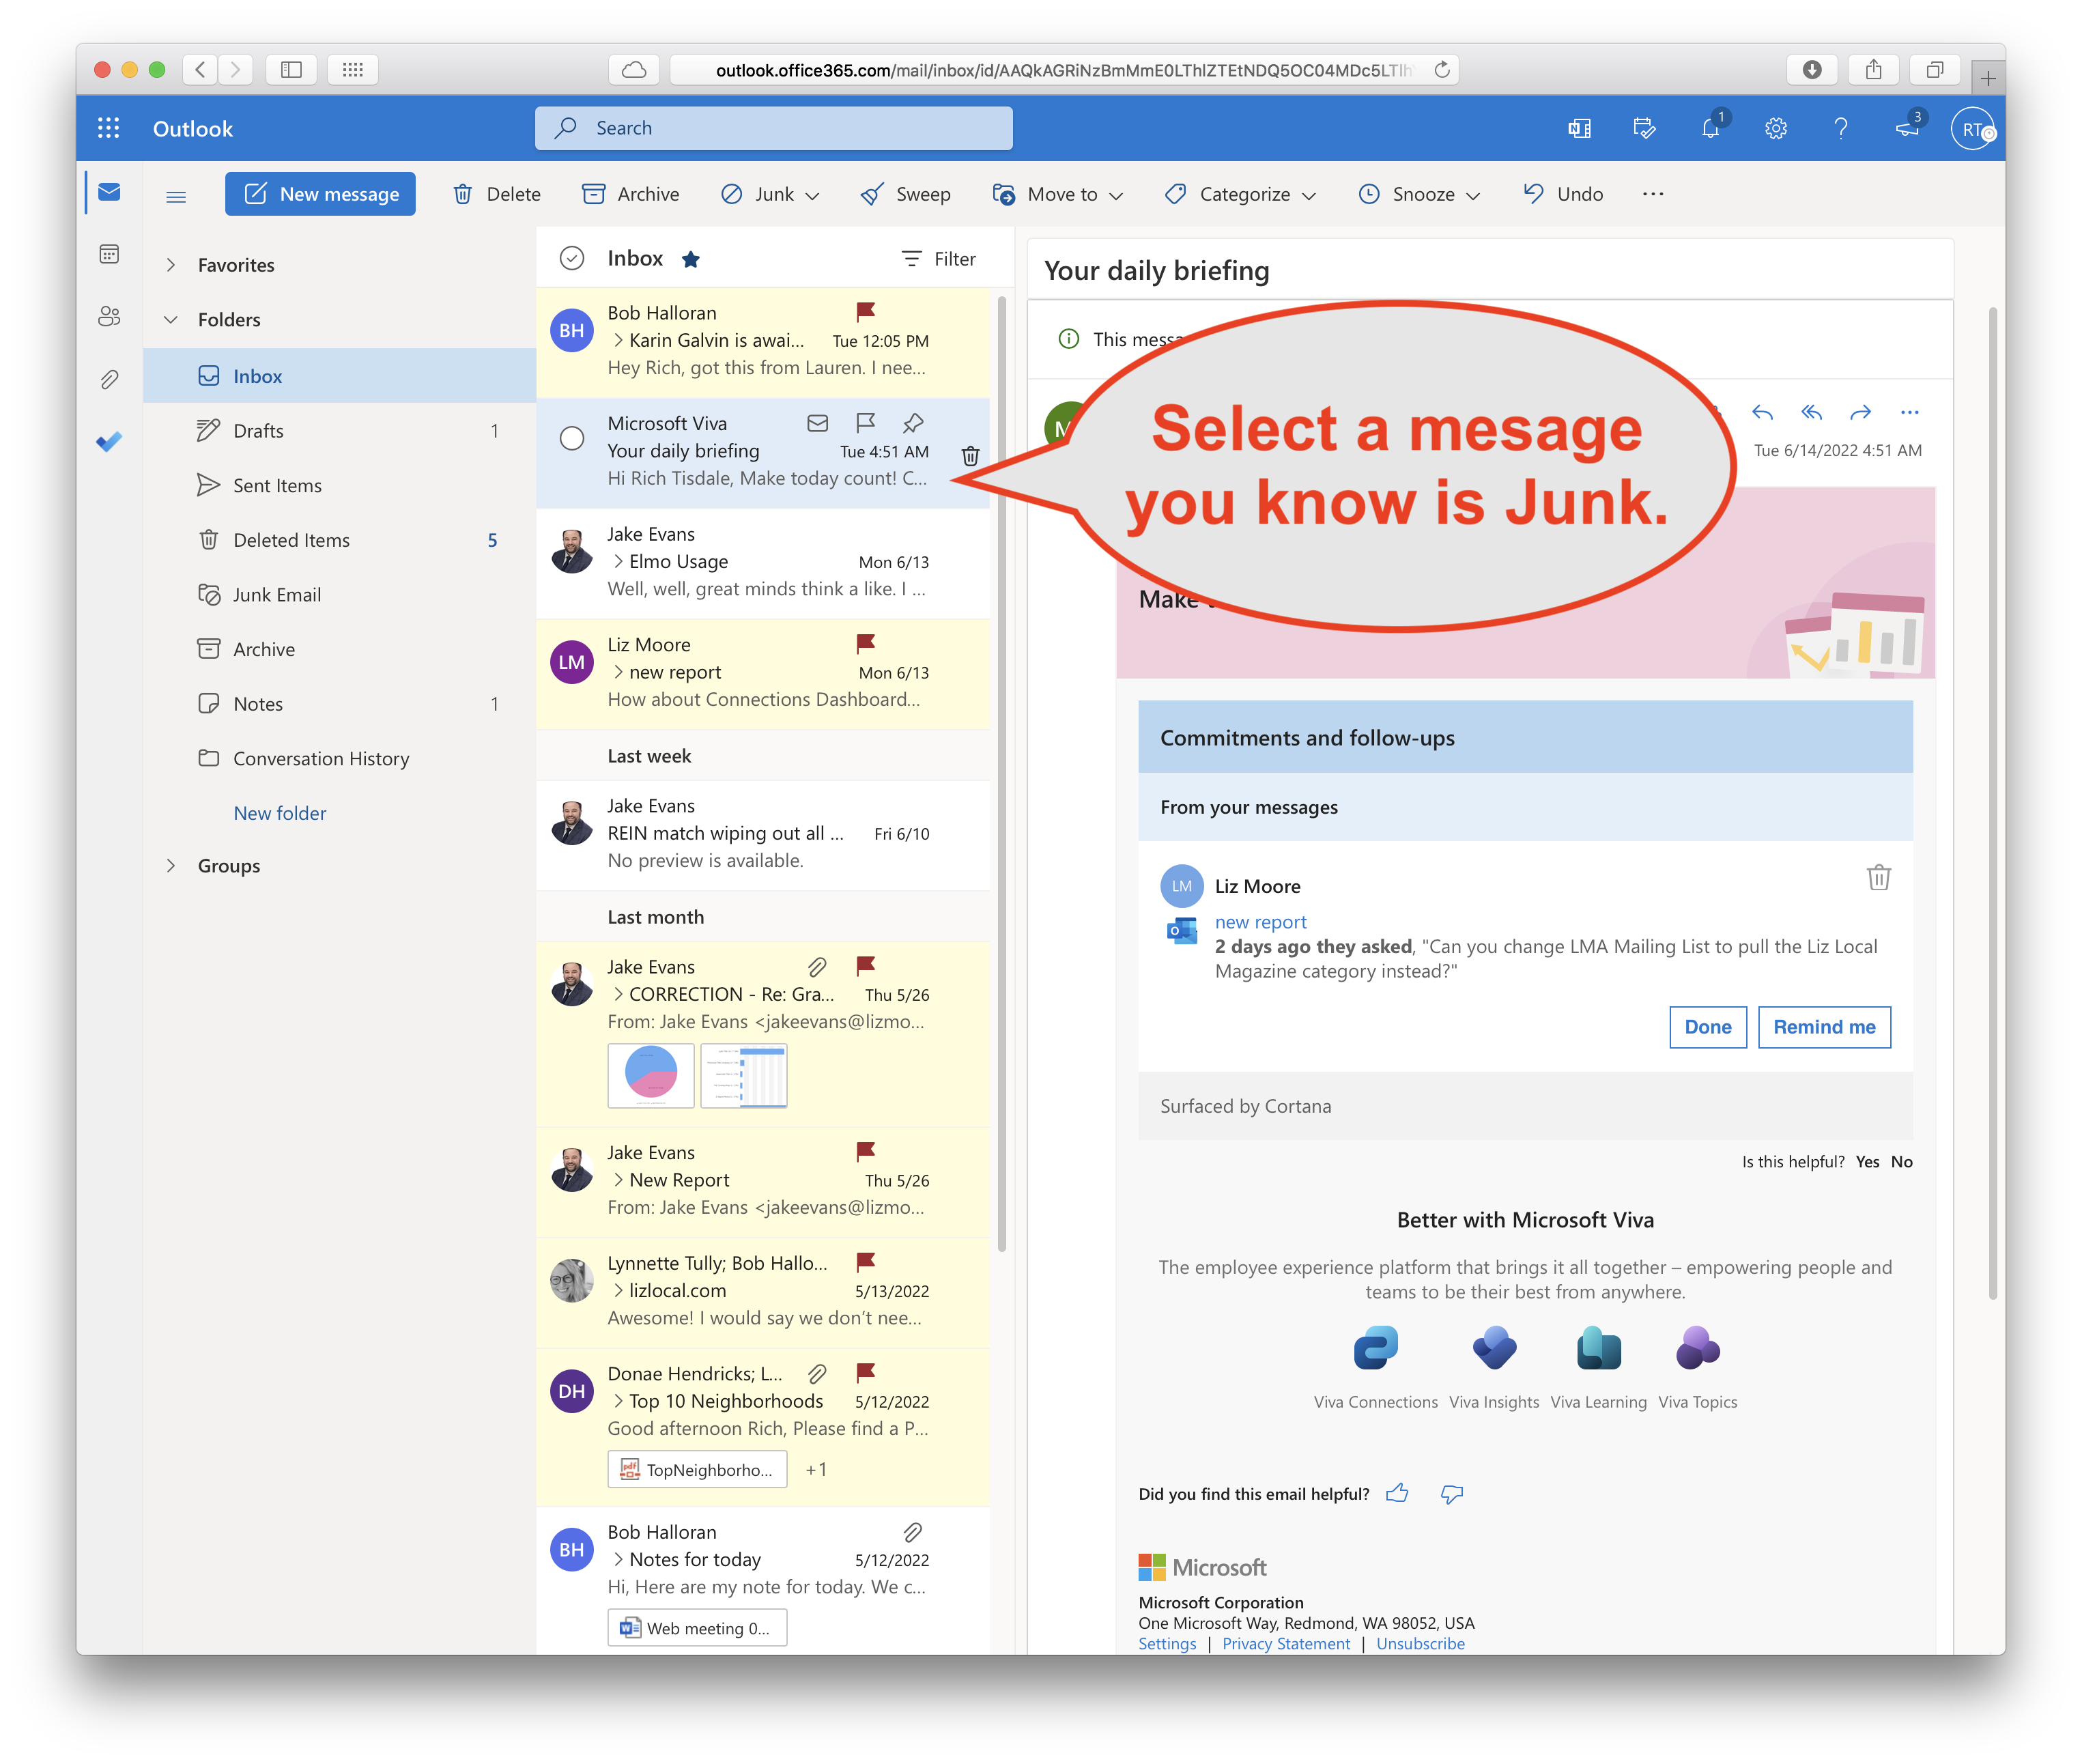The image size is (2082, 1764).
Task: Expand the Favorites section
Action: 171,265
